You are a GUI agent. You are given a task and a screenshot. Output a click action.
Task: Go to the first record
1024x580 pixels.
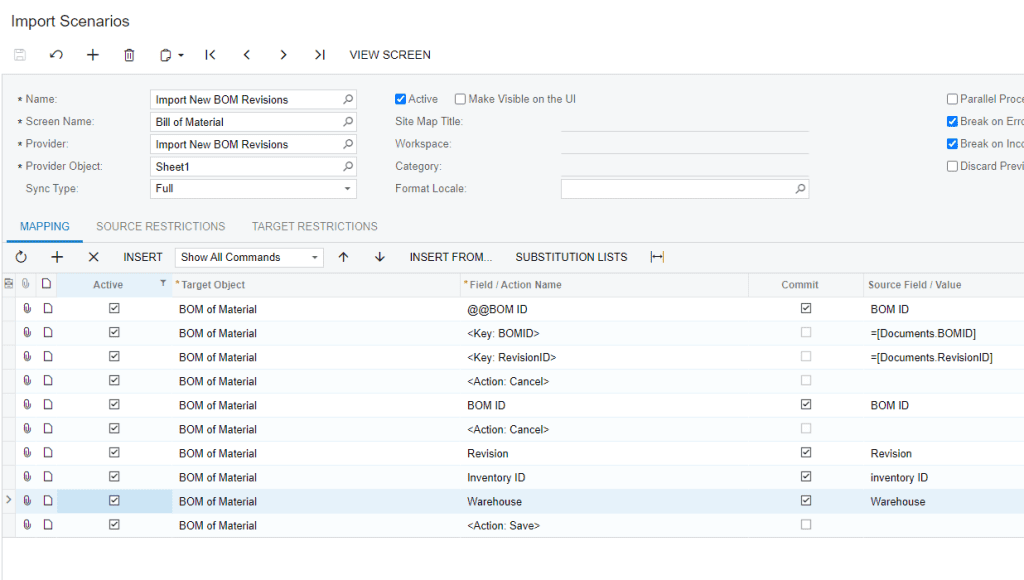click(x=210, y=55)
